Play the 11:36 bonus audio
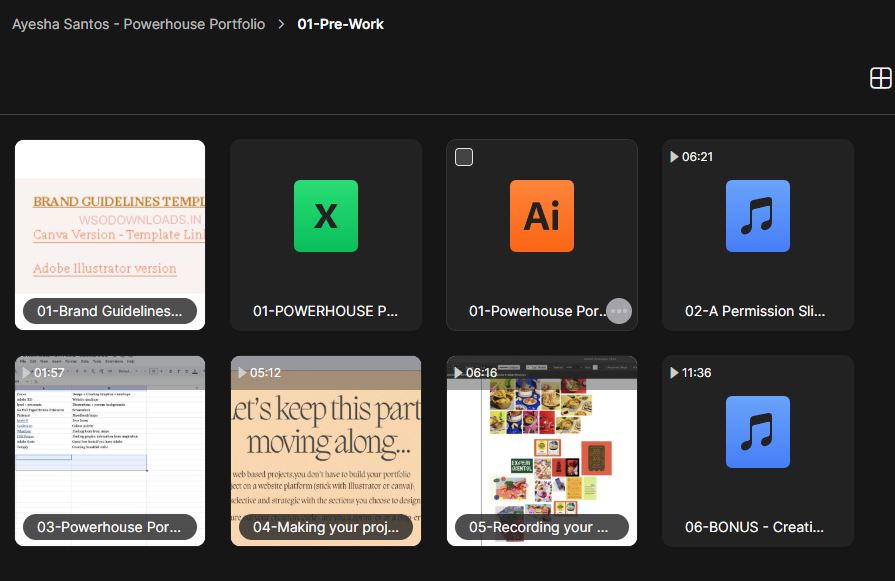895x581 pixels. pyautogui.click(x=674, y=373)
